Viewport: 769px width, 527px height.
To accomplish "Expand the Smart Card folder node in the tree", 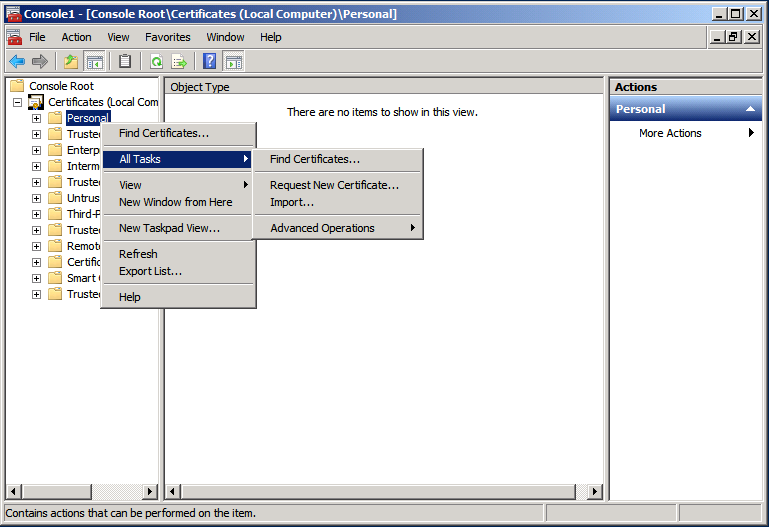I will click(36, 278).
